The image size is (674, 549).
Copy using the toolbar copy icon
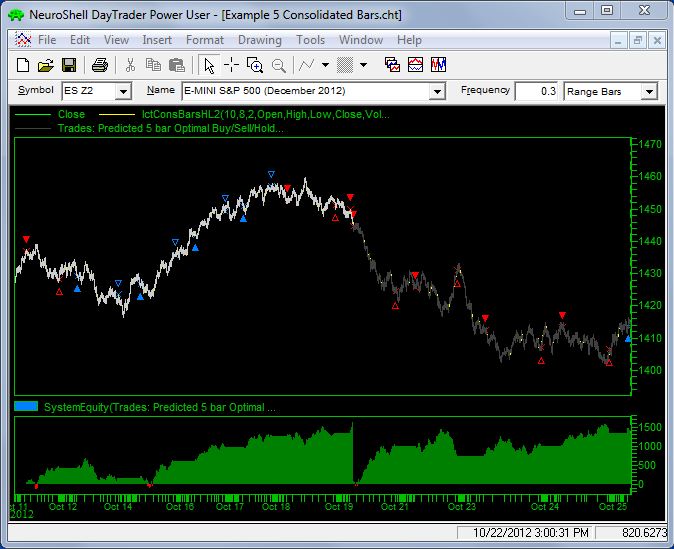(x=153, y=65)
